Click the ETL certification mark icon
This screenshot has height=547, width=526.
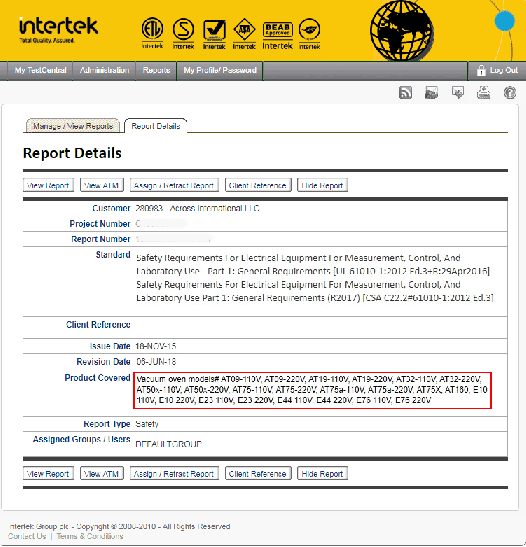pos(152,33)
